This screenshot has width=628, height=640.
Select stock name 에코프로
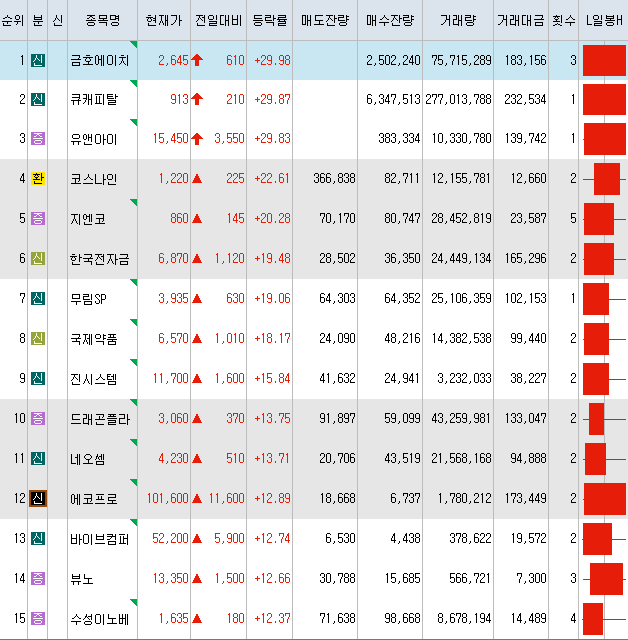click(94, 499)
